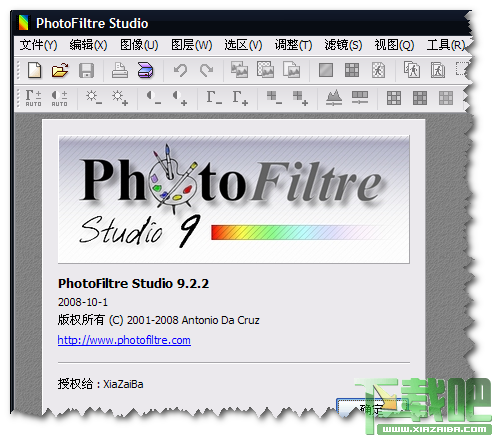The width and height of the screenshot is (492, 435).
Task: Click the plain gray square icon
Action: click(326, 70)
